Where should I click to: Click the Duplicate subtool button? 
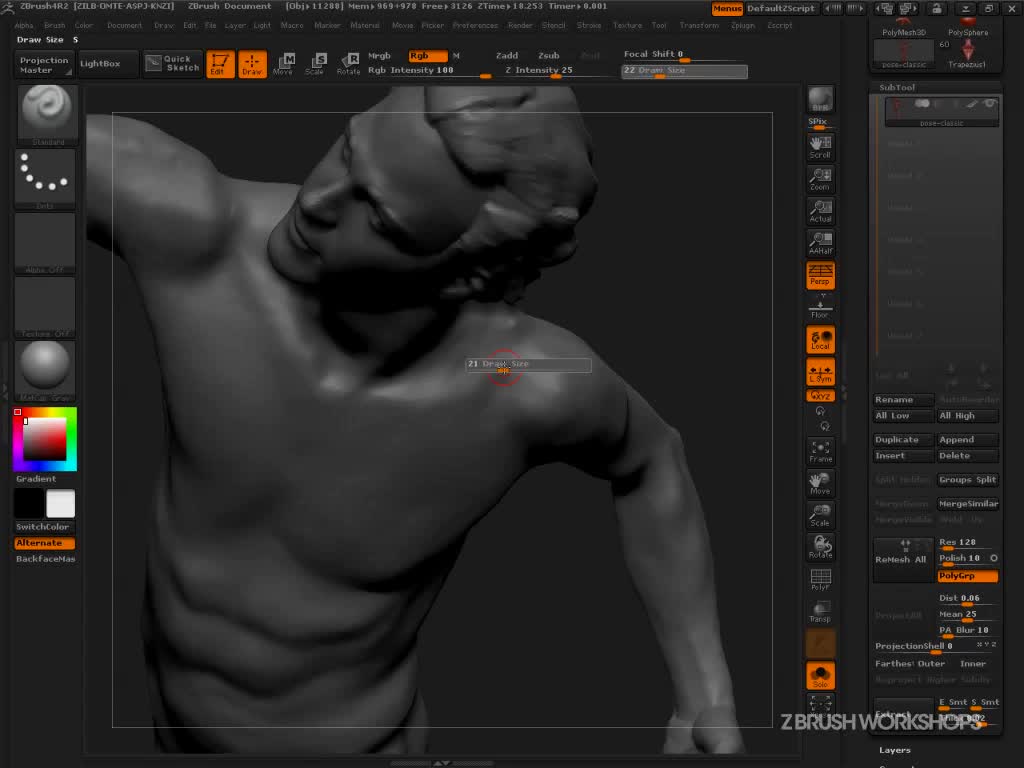click(904, 440)
